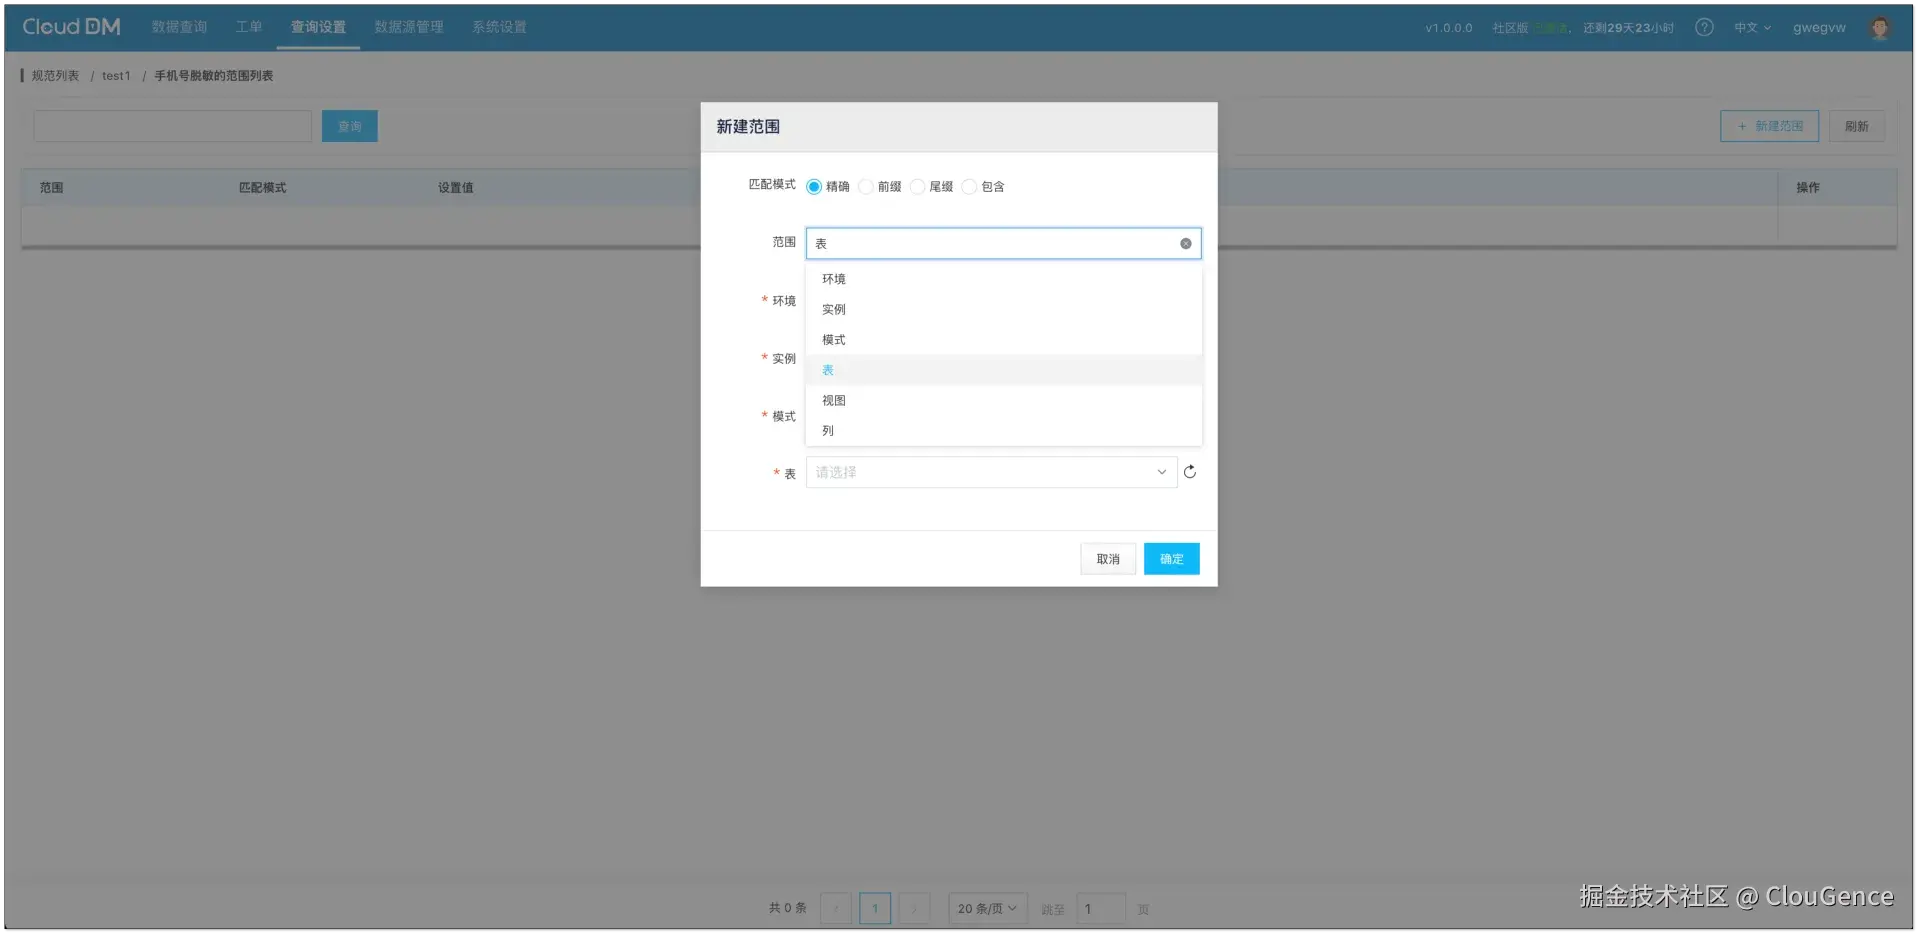Click the 设置值 column header
This screenshot has width=1920, height=936.
click(455, 188)
